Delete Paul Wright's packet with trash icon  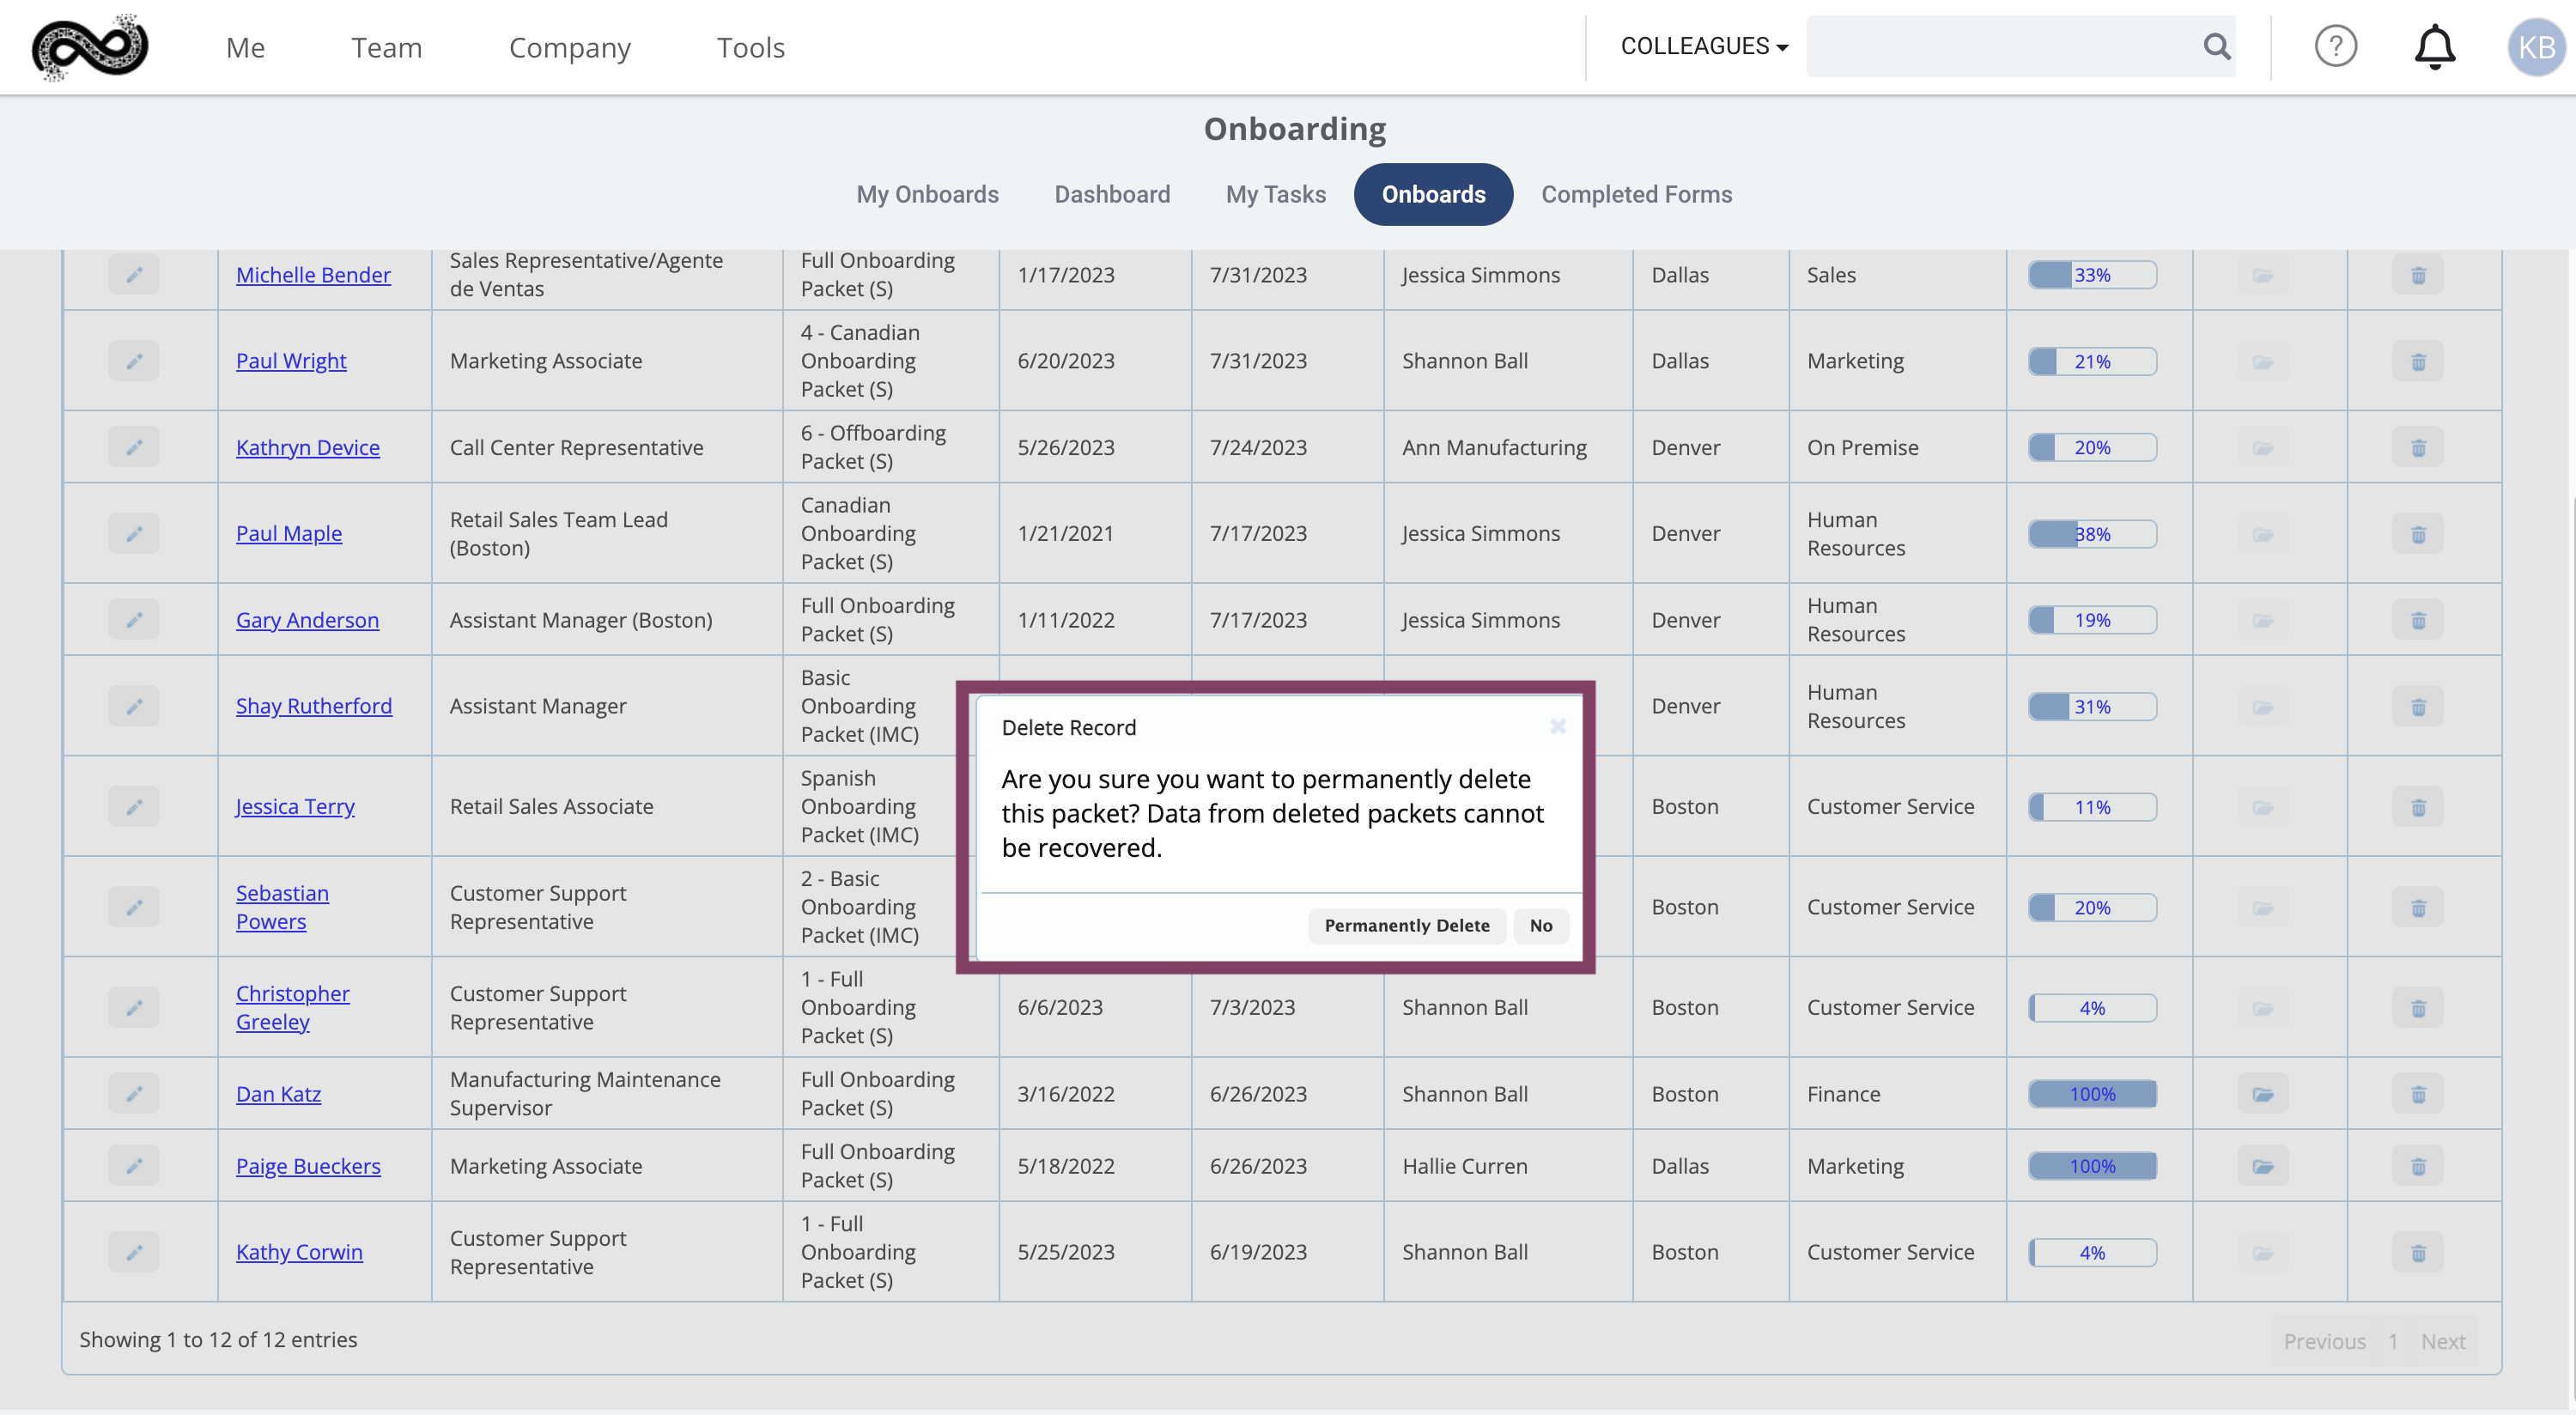click(2417, 361)
